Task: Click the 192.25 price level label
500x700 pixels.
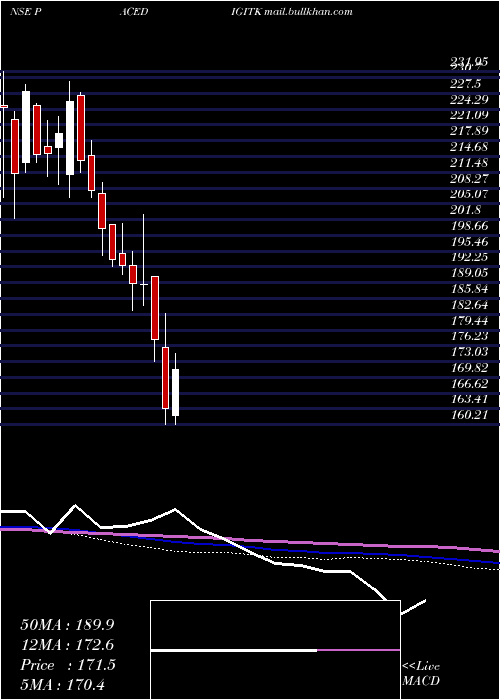Action: (469, 257)
